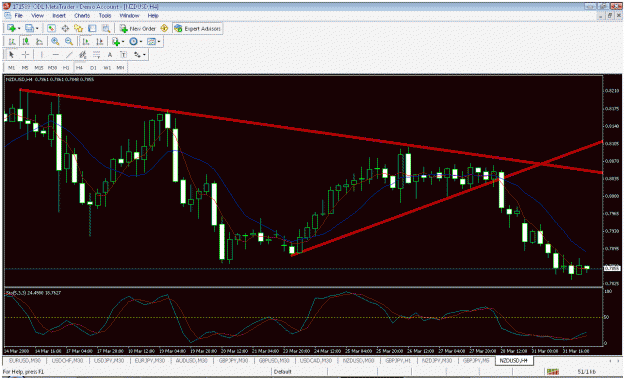
Task: Click the connection status bars indicator
Action: pyautogui.click(x=552, y=372)
